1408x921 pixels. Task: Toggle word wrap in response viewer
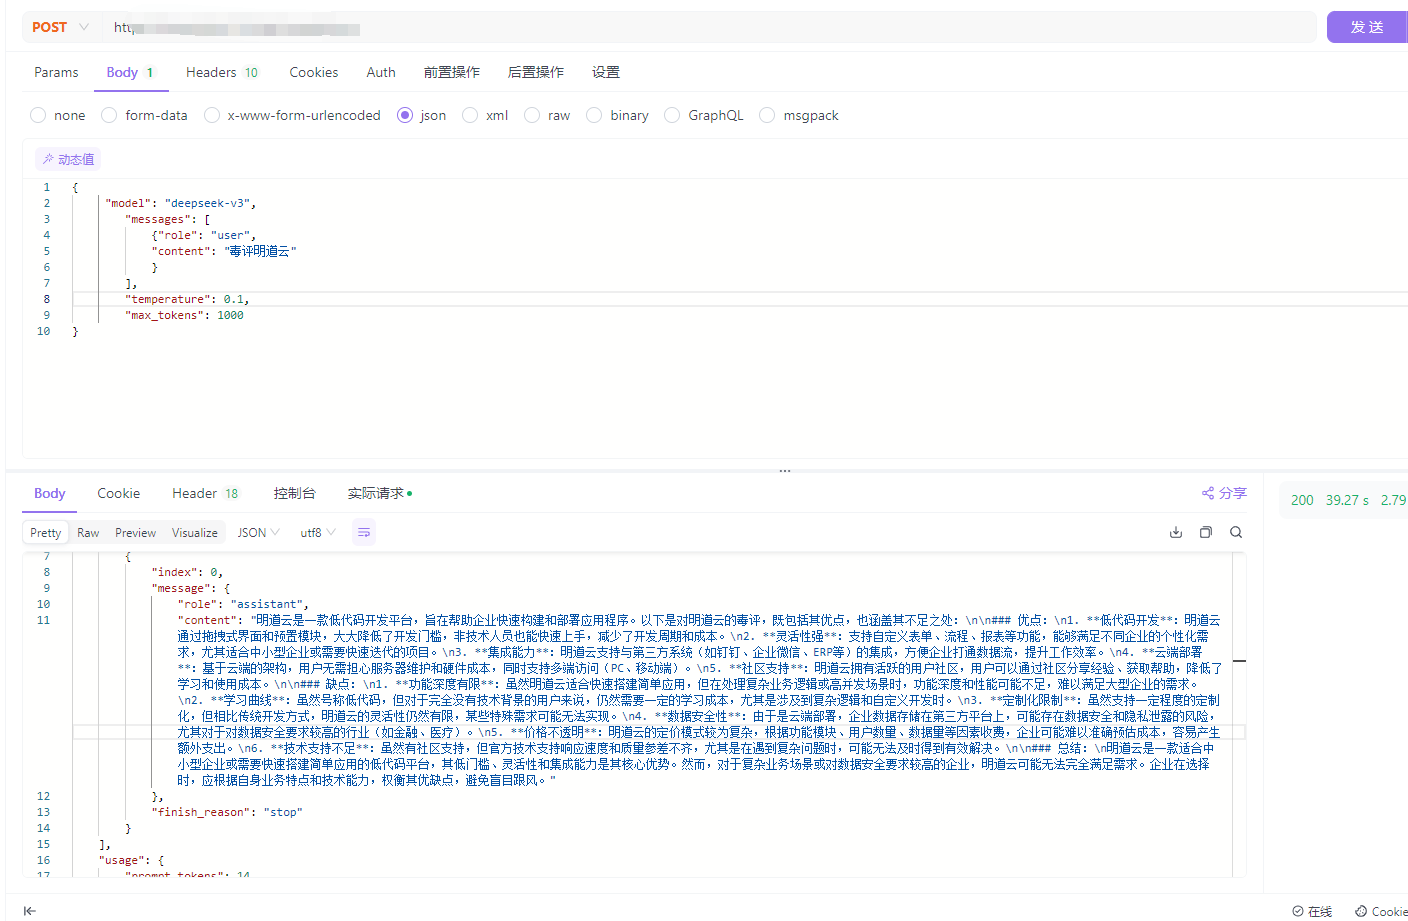point(364,533)
